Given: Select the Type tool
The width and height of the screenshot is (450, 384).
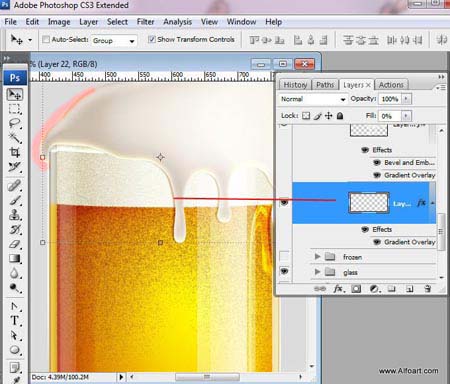Looking at the screenshot, I should click(14, 320).
